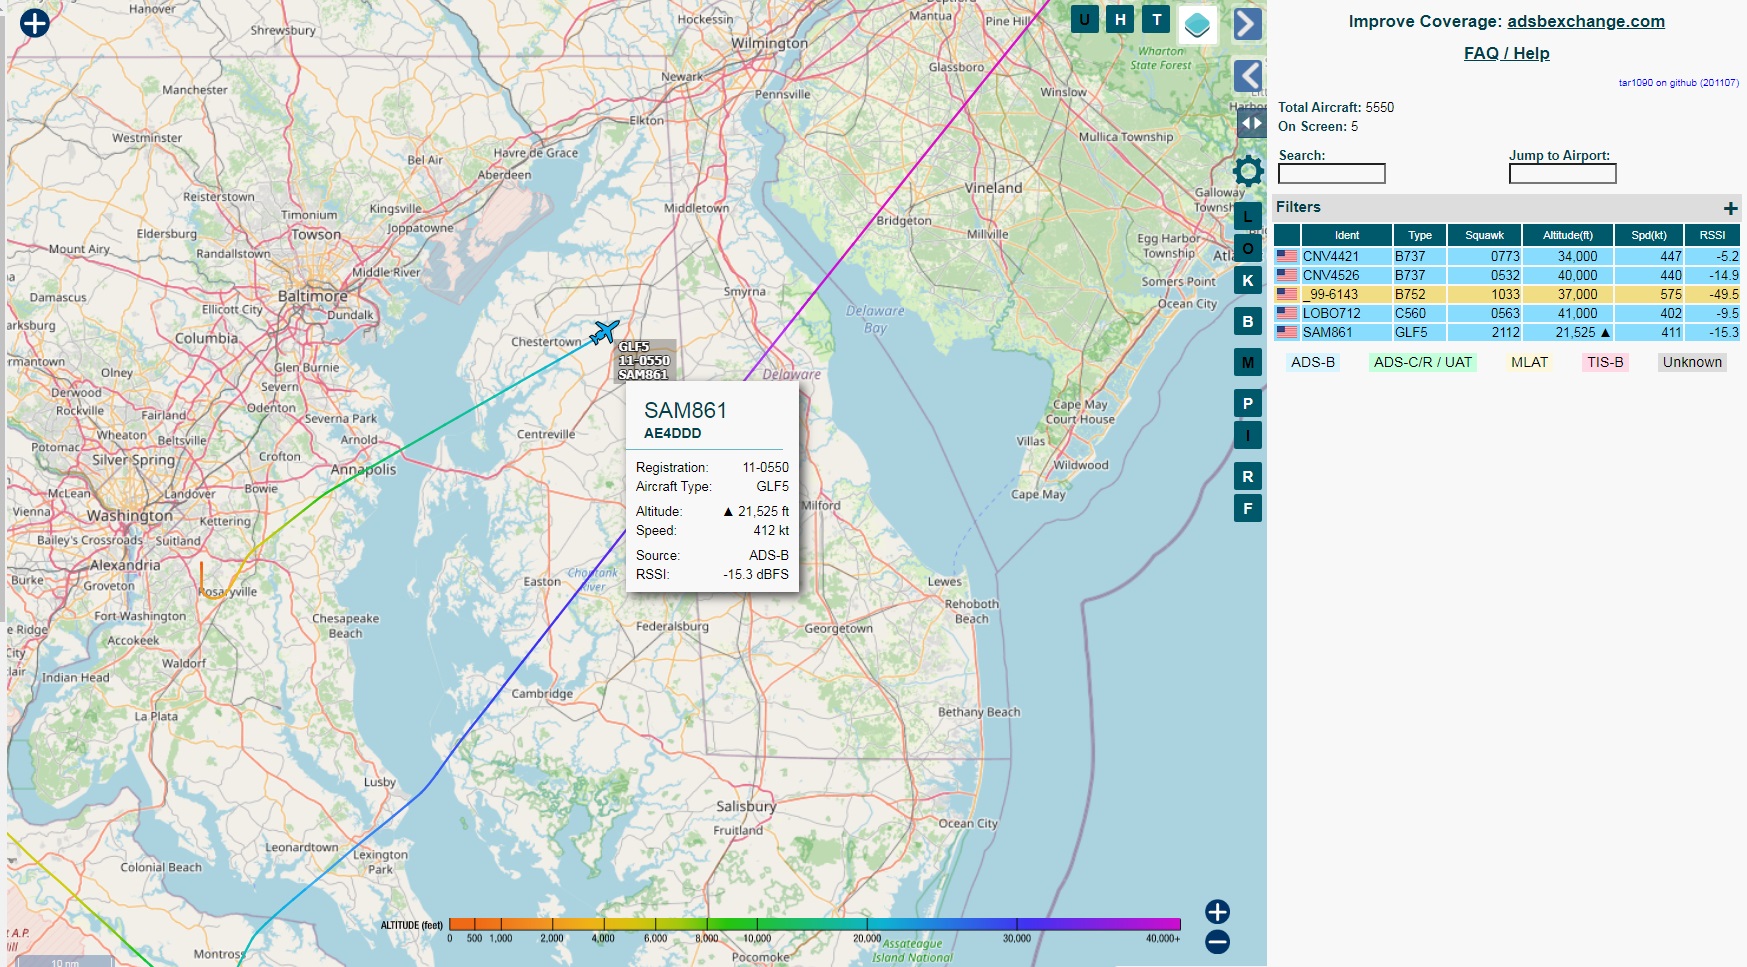Focus the Search input field
The image size is (1747, 967).
pos(1331,174)
